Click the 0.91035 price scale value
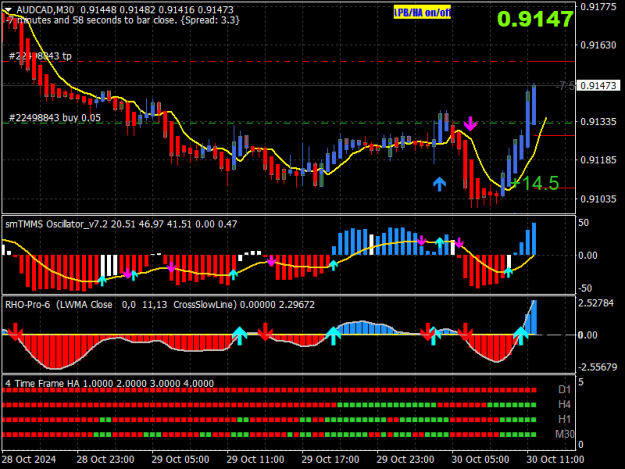Image resolution: width=625 pixels, height=469 pixels. coord(598,198)
